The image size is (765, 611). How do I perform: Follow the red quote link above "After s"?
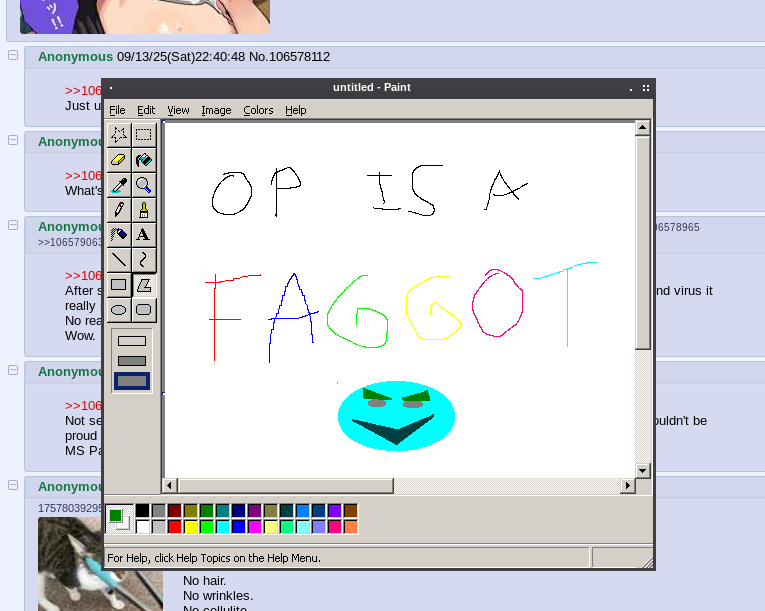click(83, 276)
